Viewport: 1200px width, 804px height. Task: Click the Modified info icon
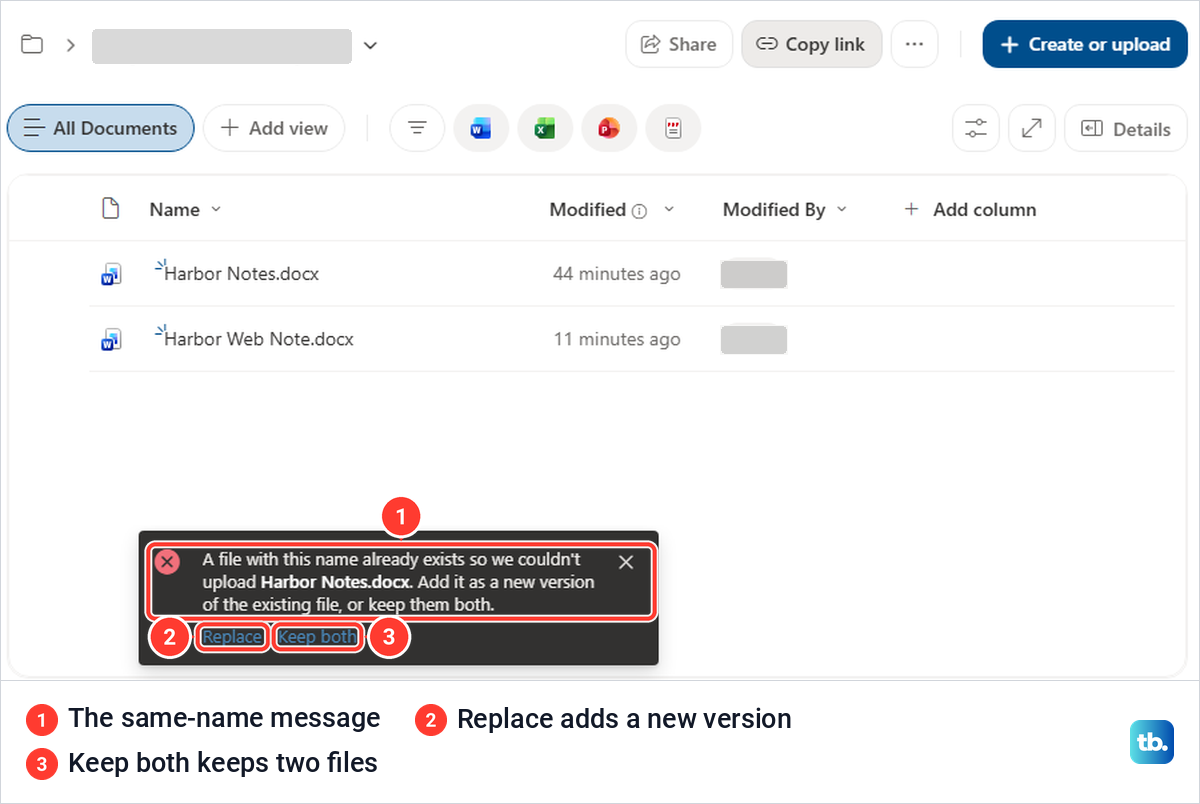click(639, 210)
